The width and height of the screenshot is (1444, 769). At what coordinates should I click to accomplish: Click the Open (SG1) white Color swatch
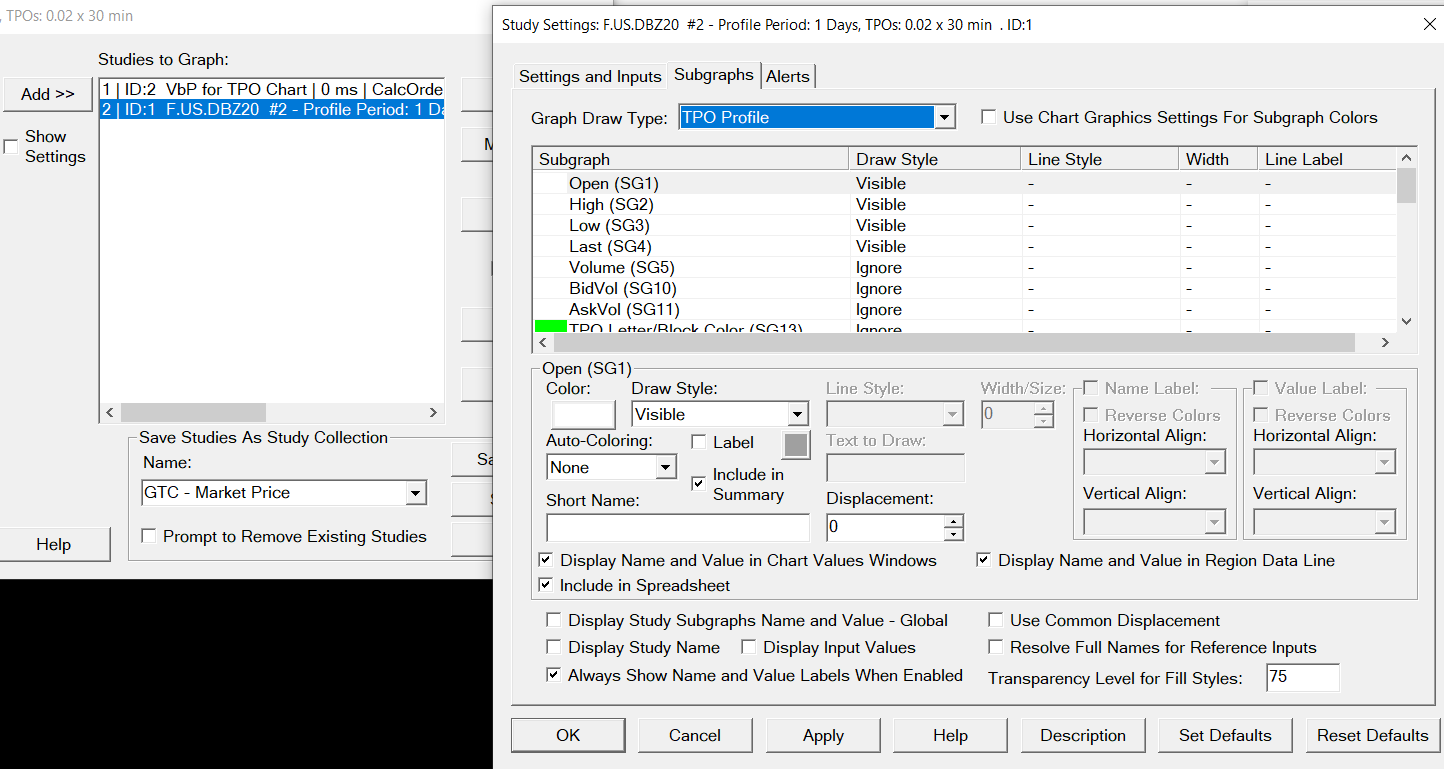(584, 414)
